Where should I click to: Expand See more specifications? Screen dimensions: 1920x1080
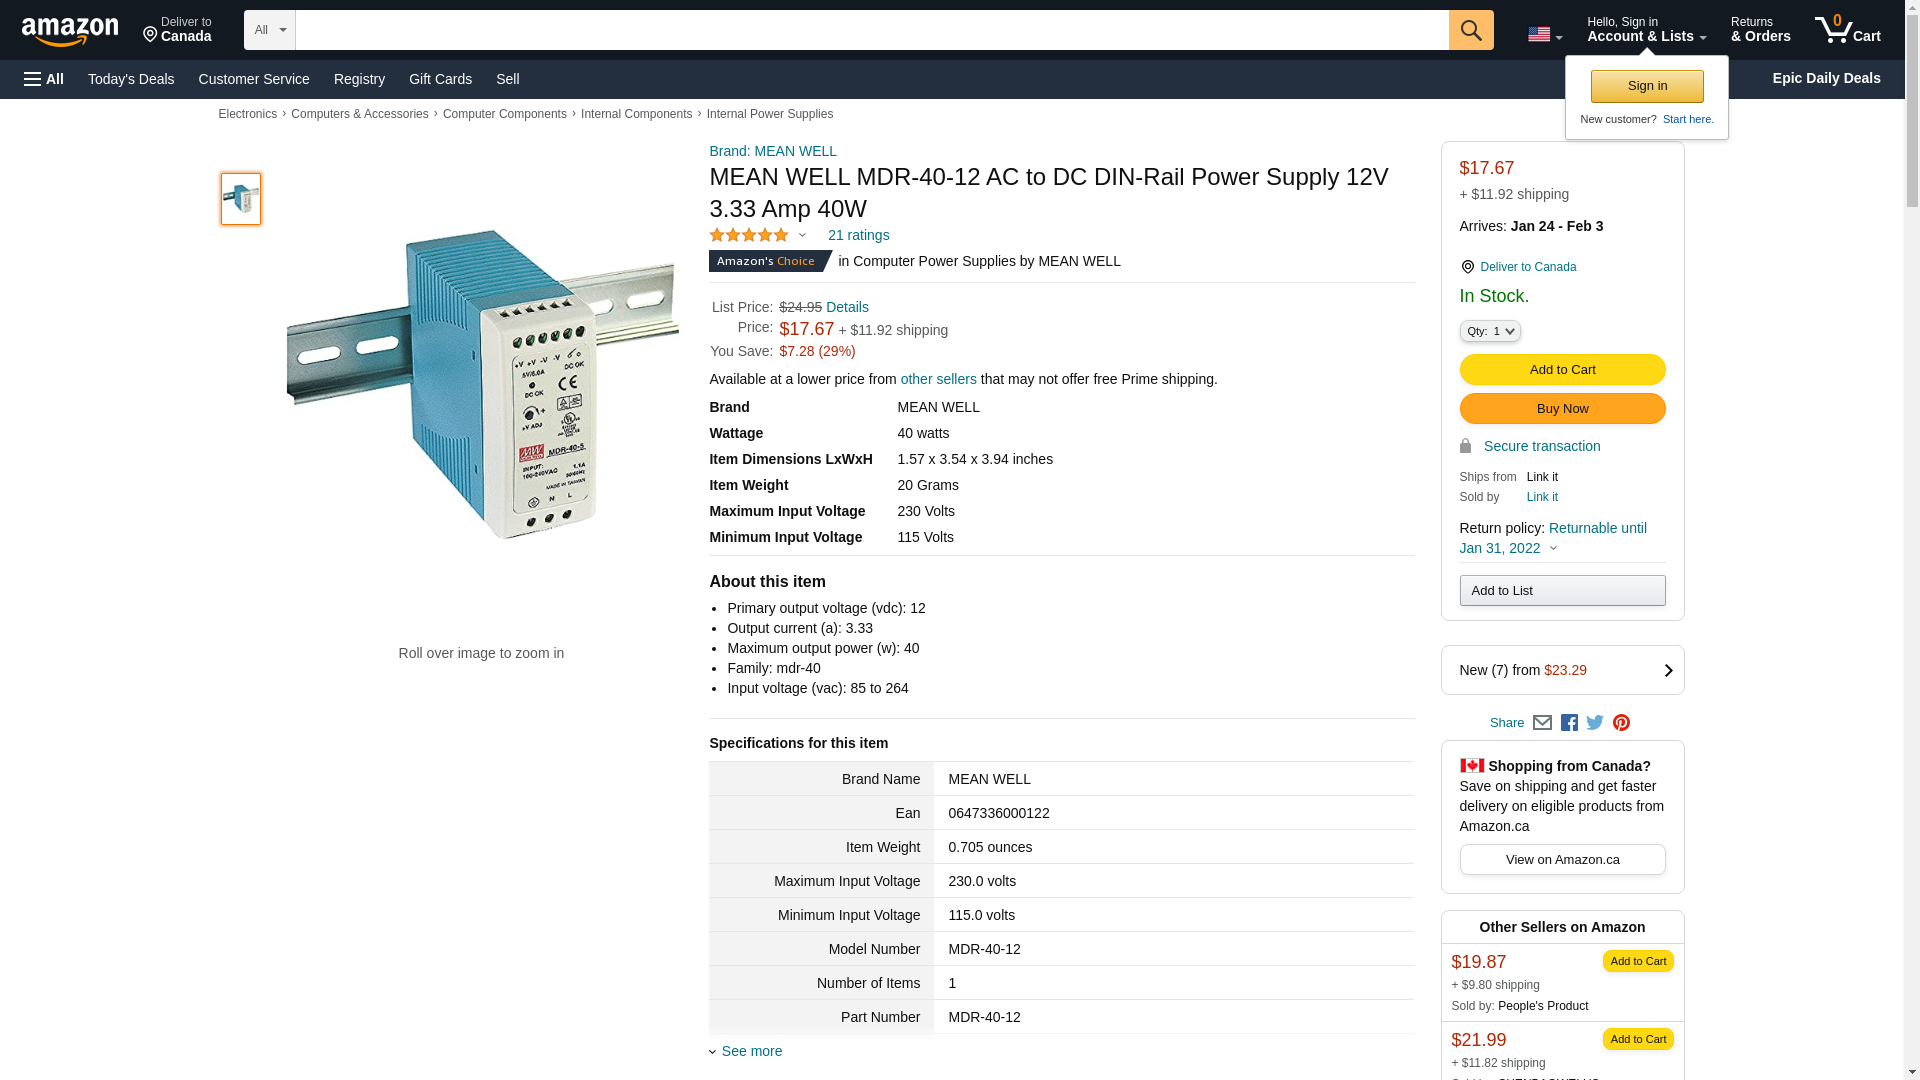point(751,1051)
